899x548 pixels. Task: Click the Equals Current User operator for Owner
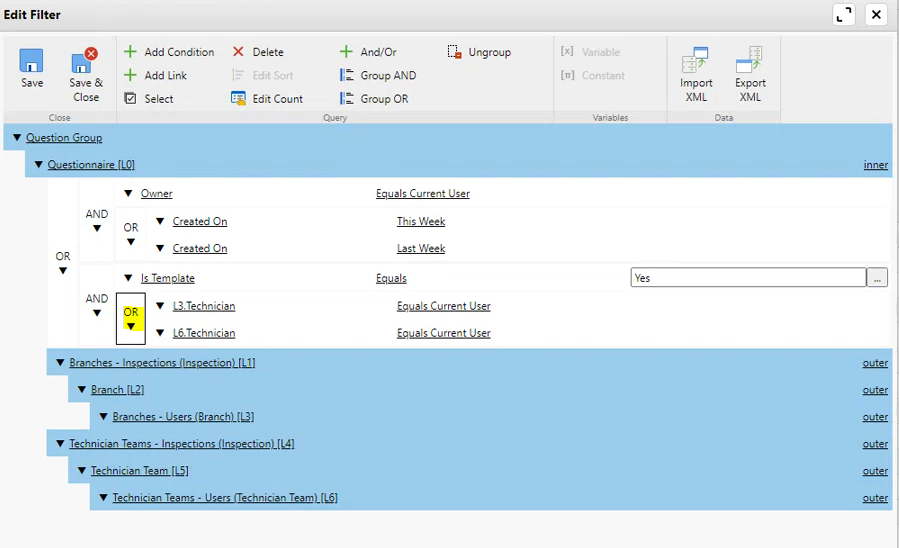(x=422, y=194)
